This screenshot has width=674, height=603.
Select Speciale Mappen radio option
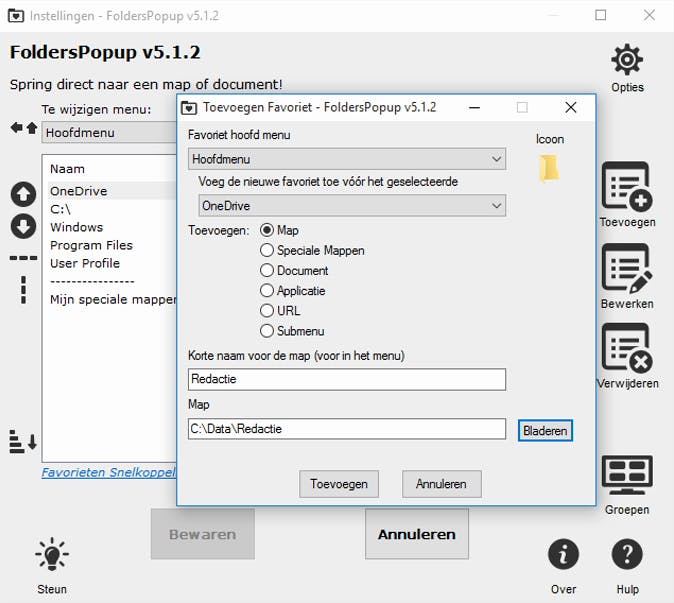click(312, 251)
